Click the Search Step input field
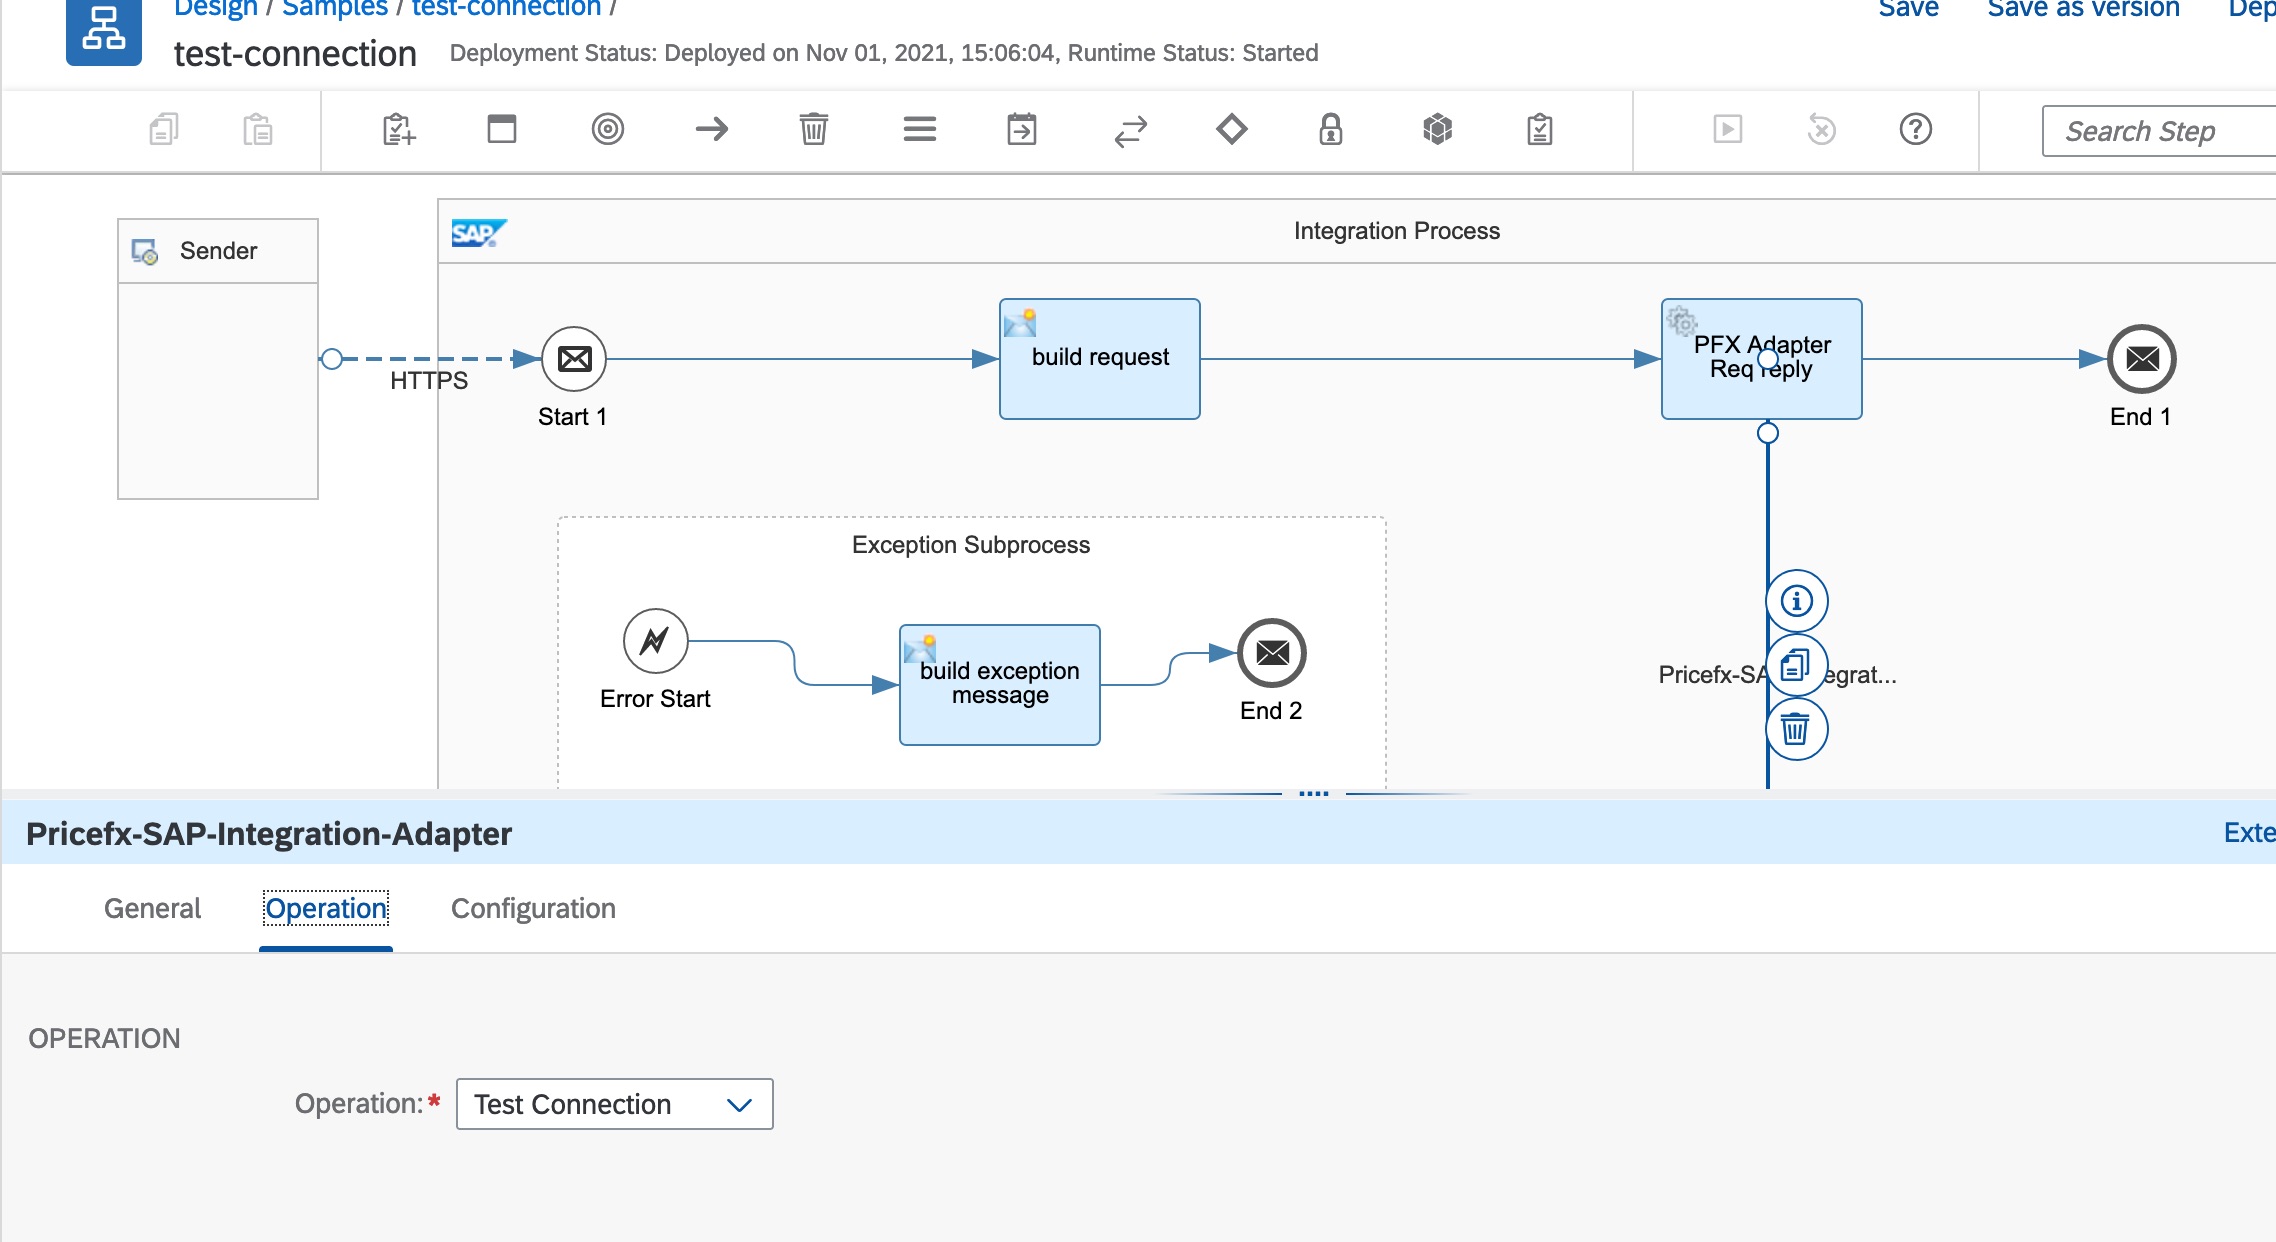This screenshot has width=2276, height=1242. [x=2160, y=131]
